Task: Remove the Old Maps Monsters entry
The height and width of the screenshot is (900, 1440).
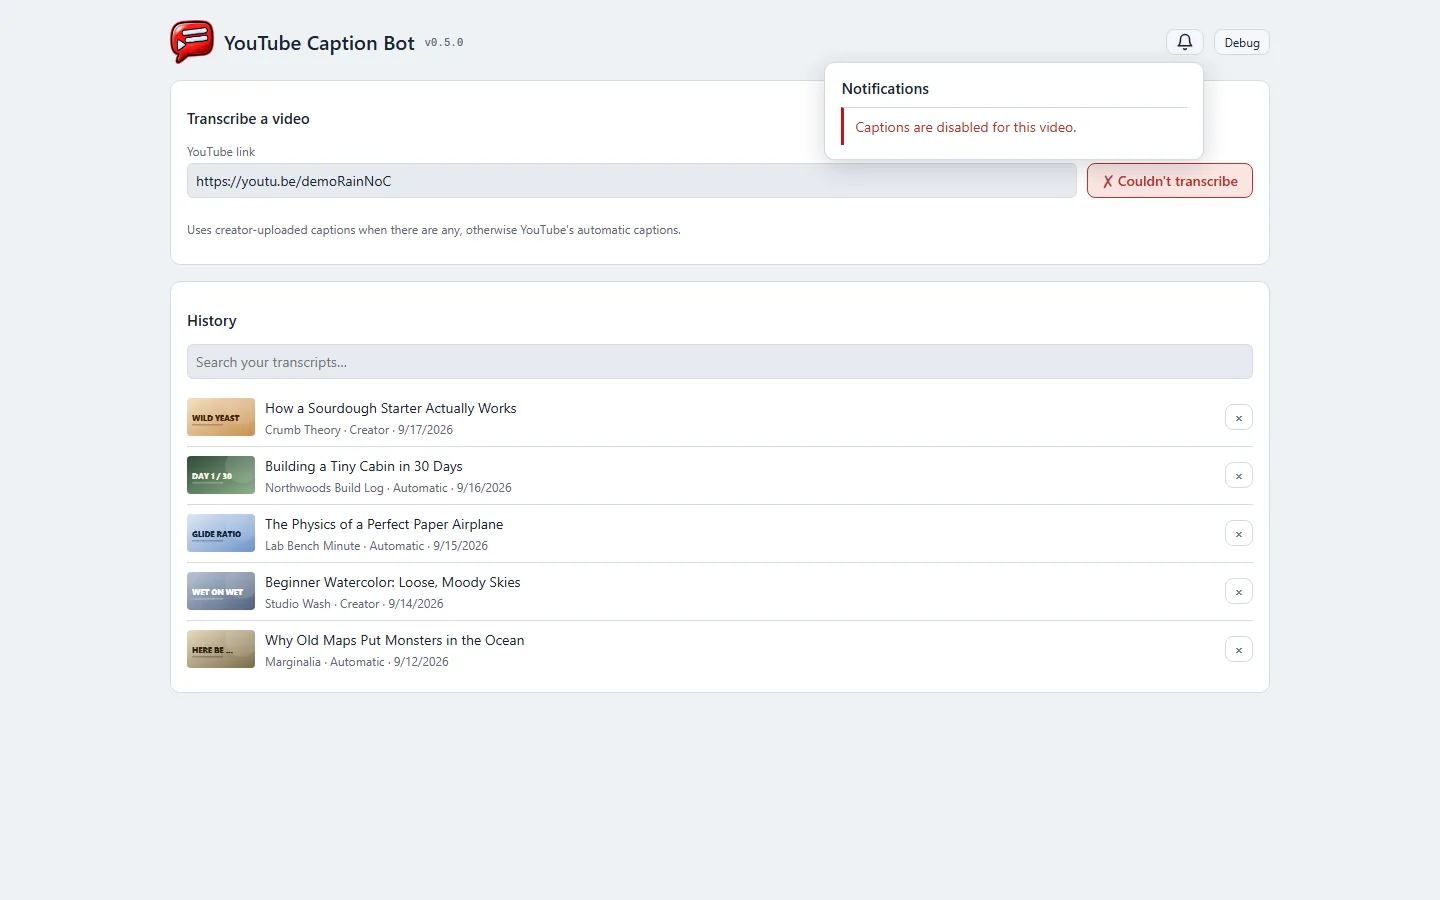Action: coord(1239,650)
